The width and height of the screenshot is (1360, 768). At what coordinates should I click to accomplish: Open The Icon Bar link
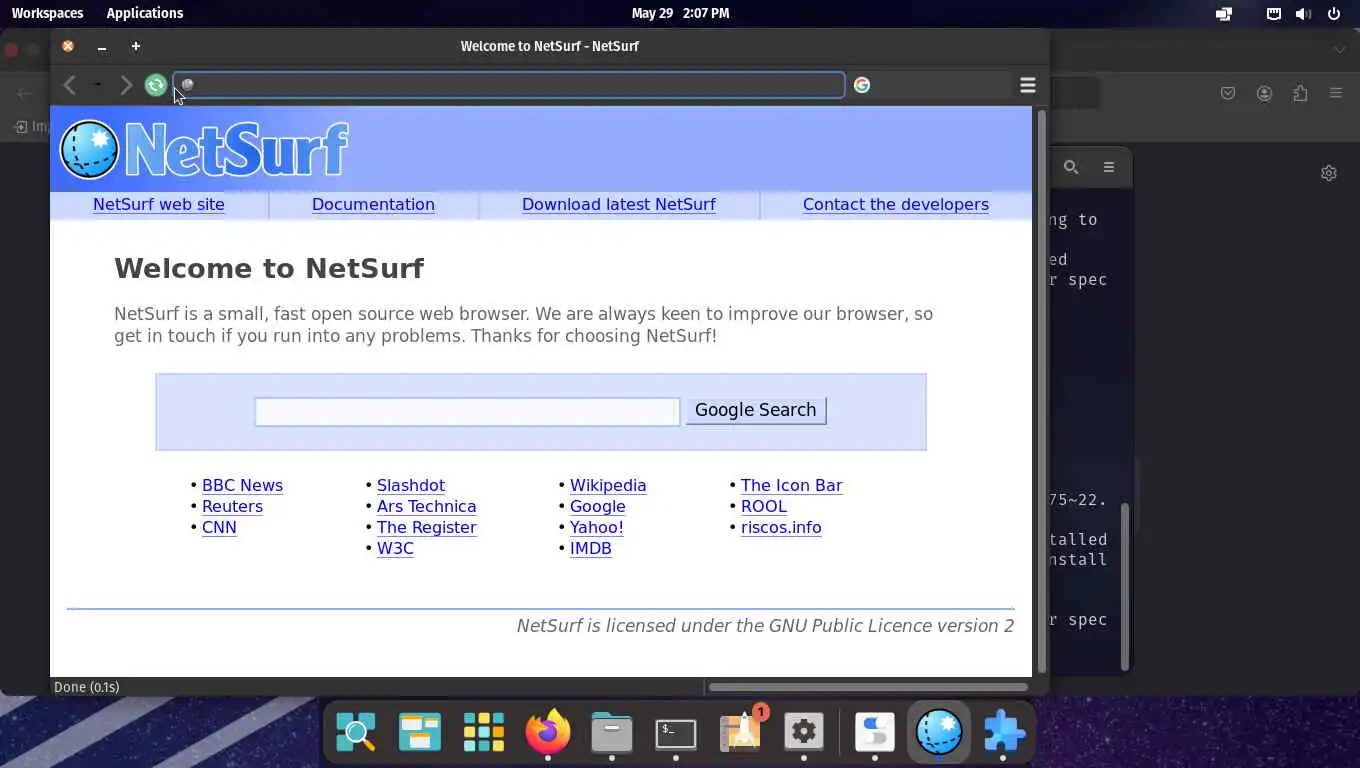point(791,485)
